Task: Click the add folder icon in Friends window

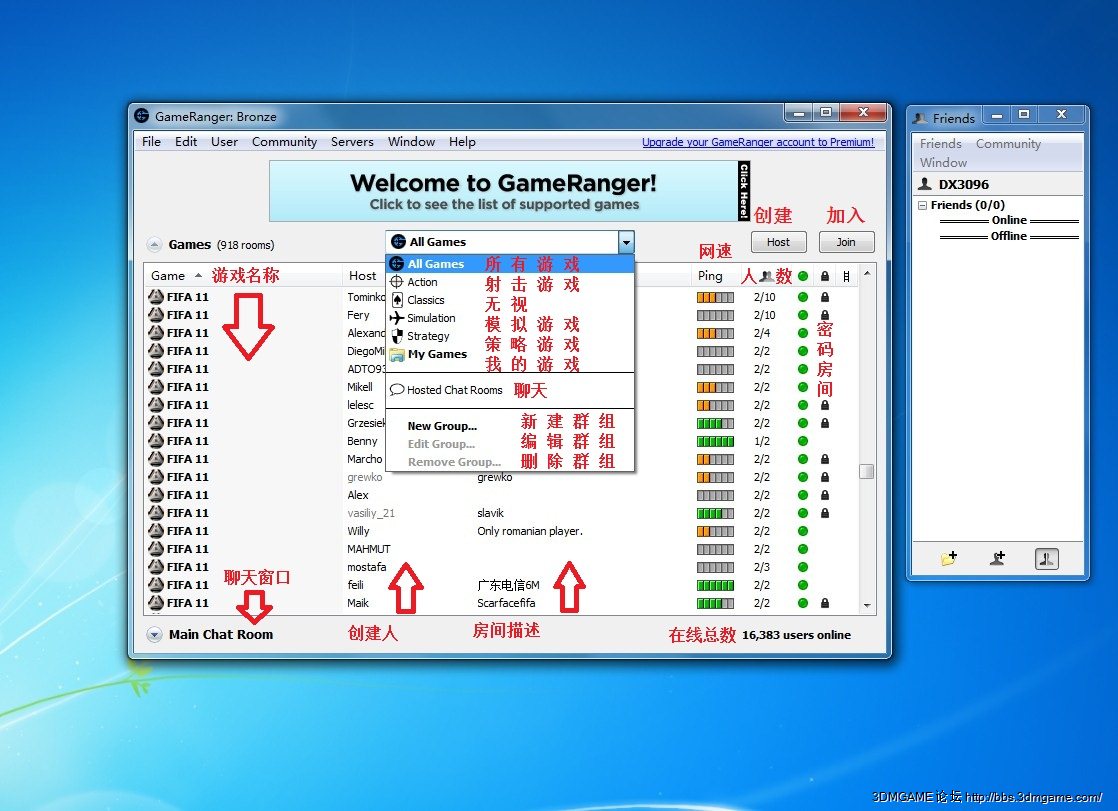Action: (948, 559)
